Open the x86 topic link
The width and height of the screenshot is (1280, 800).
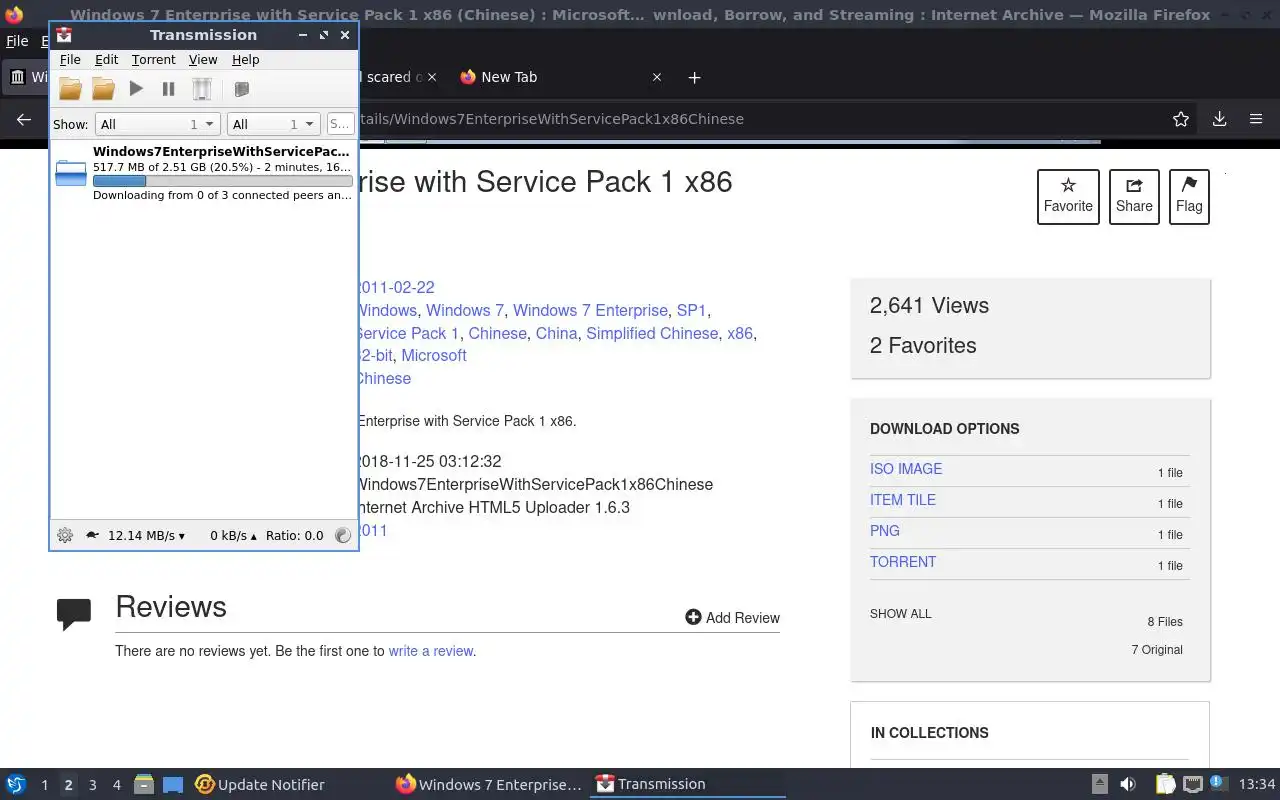tap(740, 333)
